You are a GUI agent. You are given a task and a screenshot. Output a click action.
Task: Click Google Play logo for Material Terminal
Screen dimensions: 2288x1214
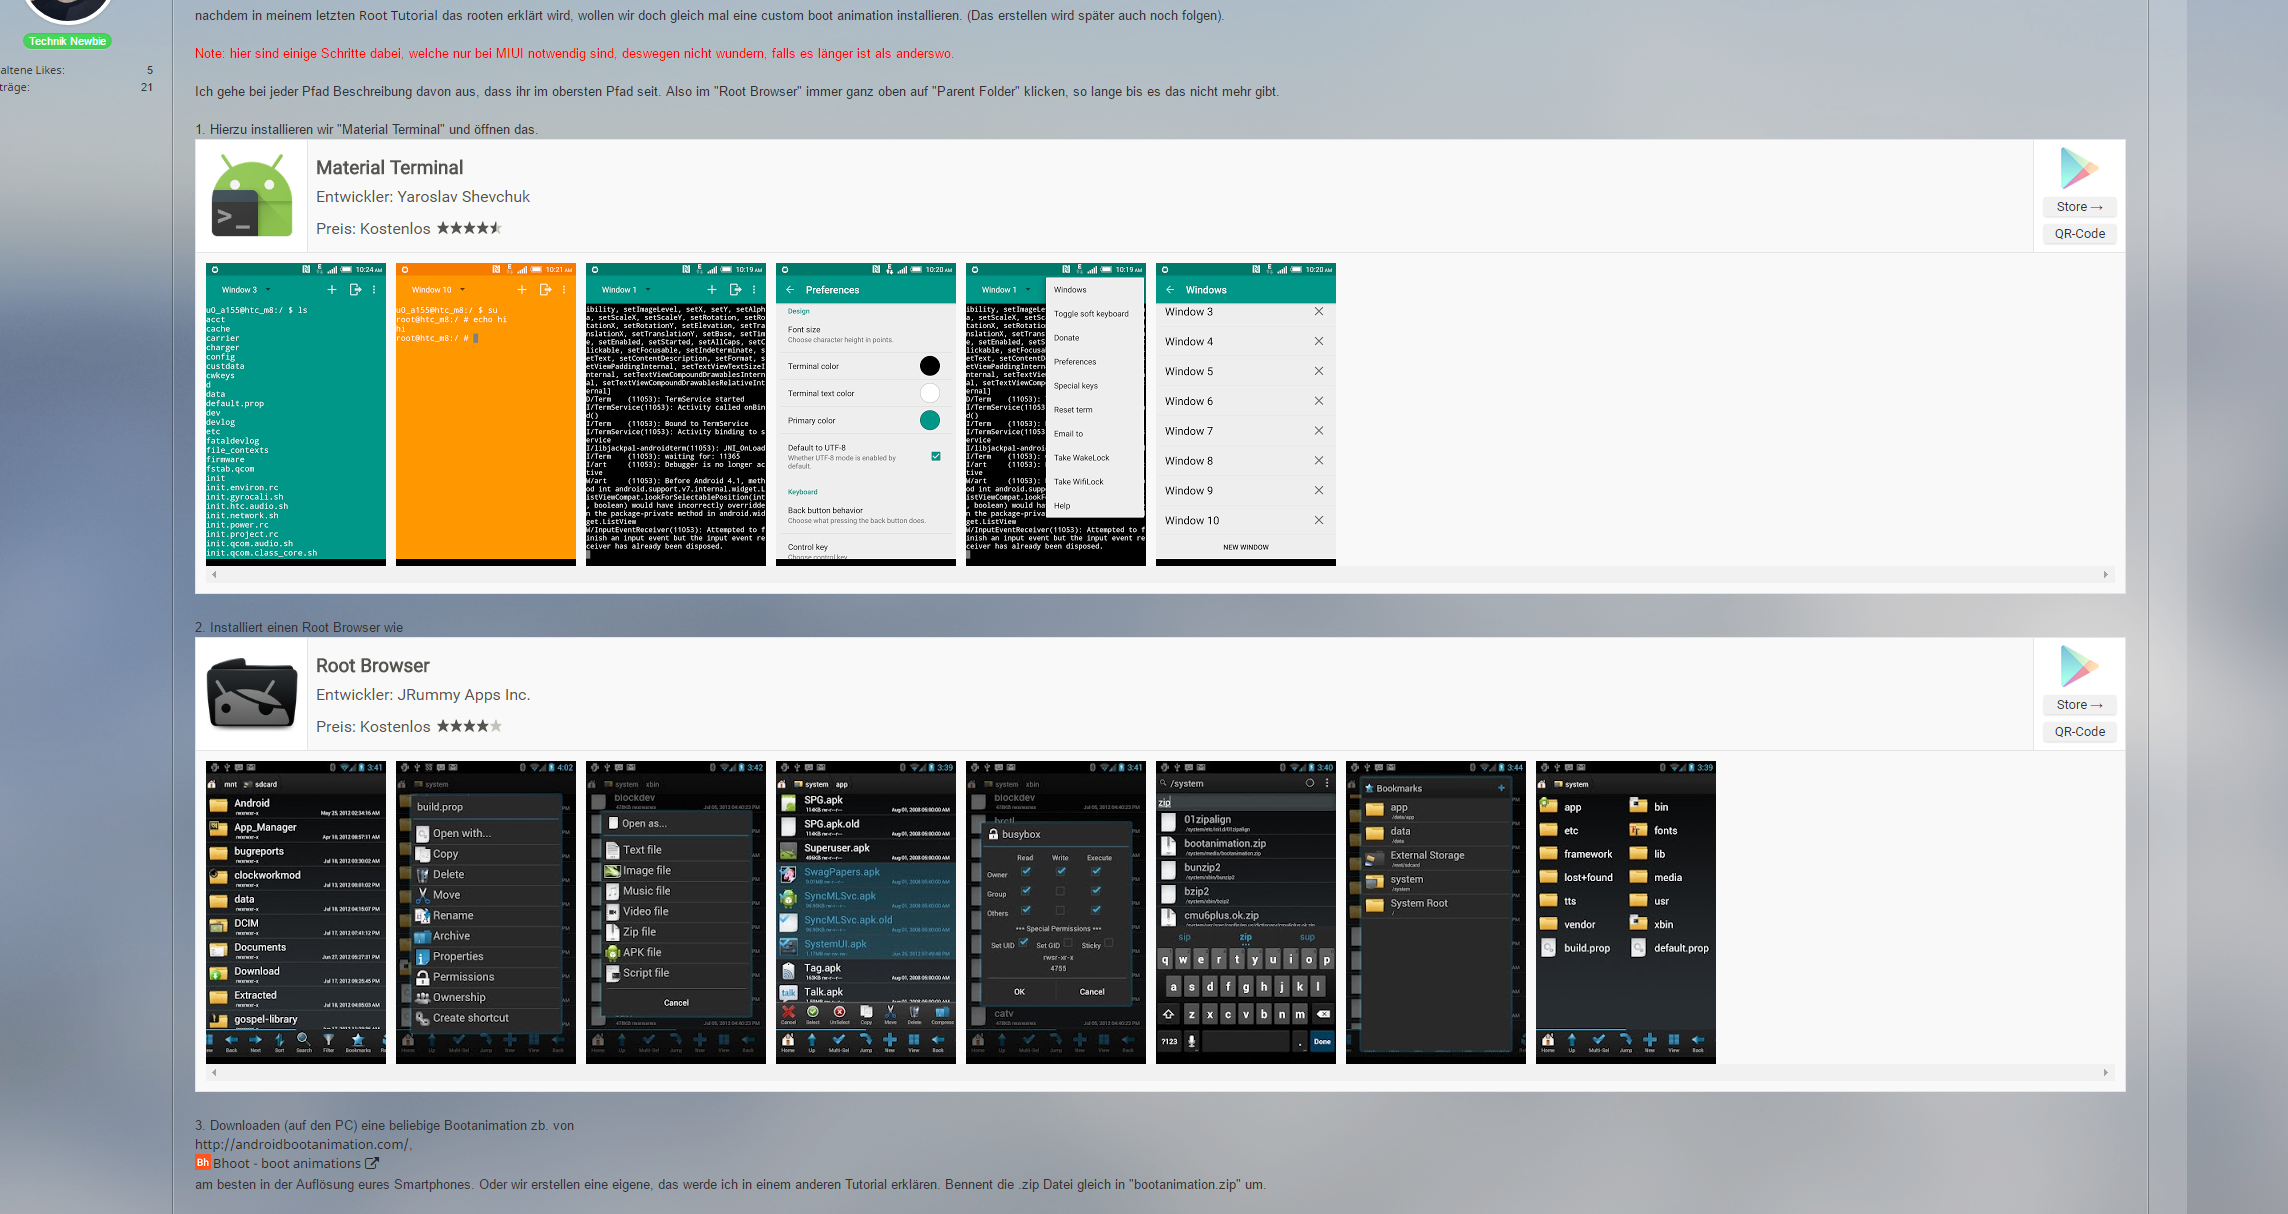point(2079,168)
